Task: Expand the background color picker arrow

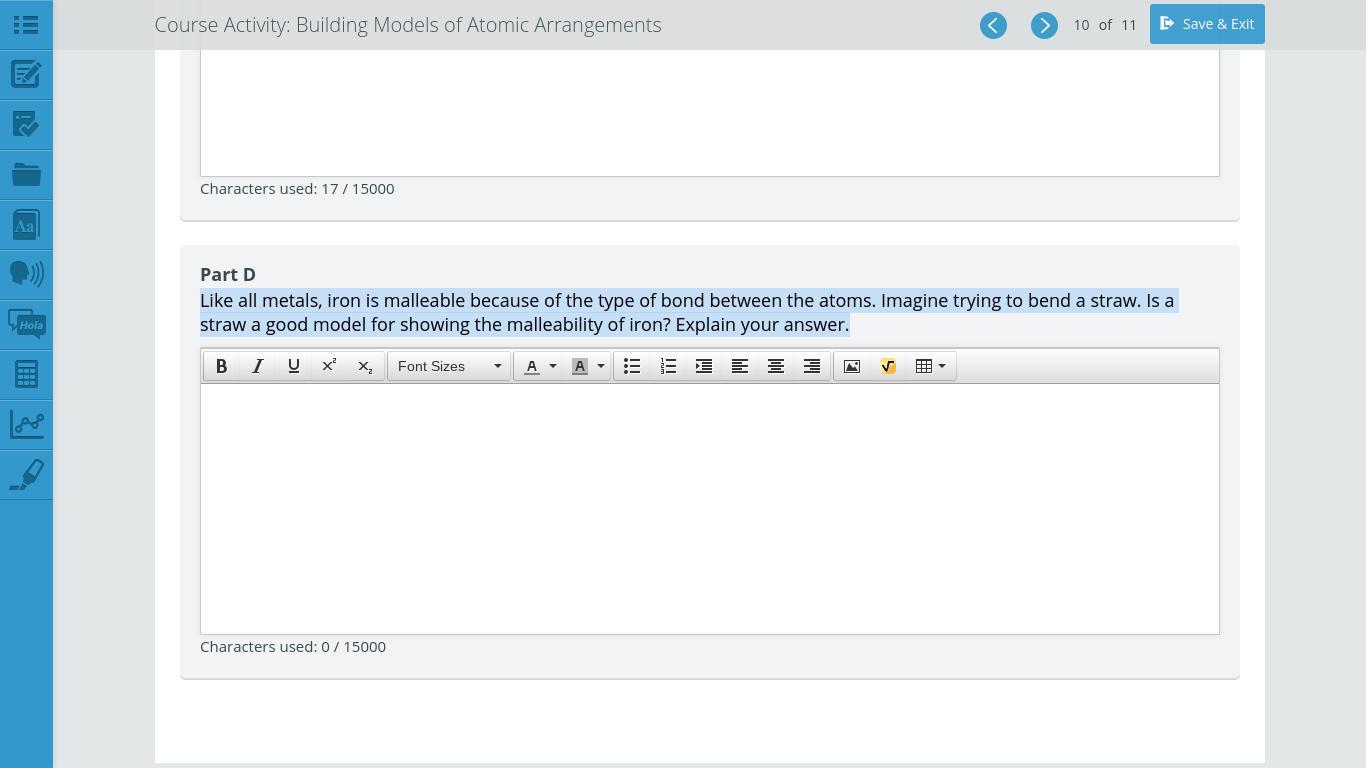Action: click(601, 366)
